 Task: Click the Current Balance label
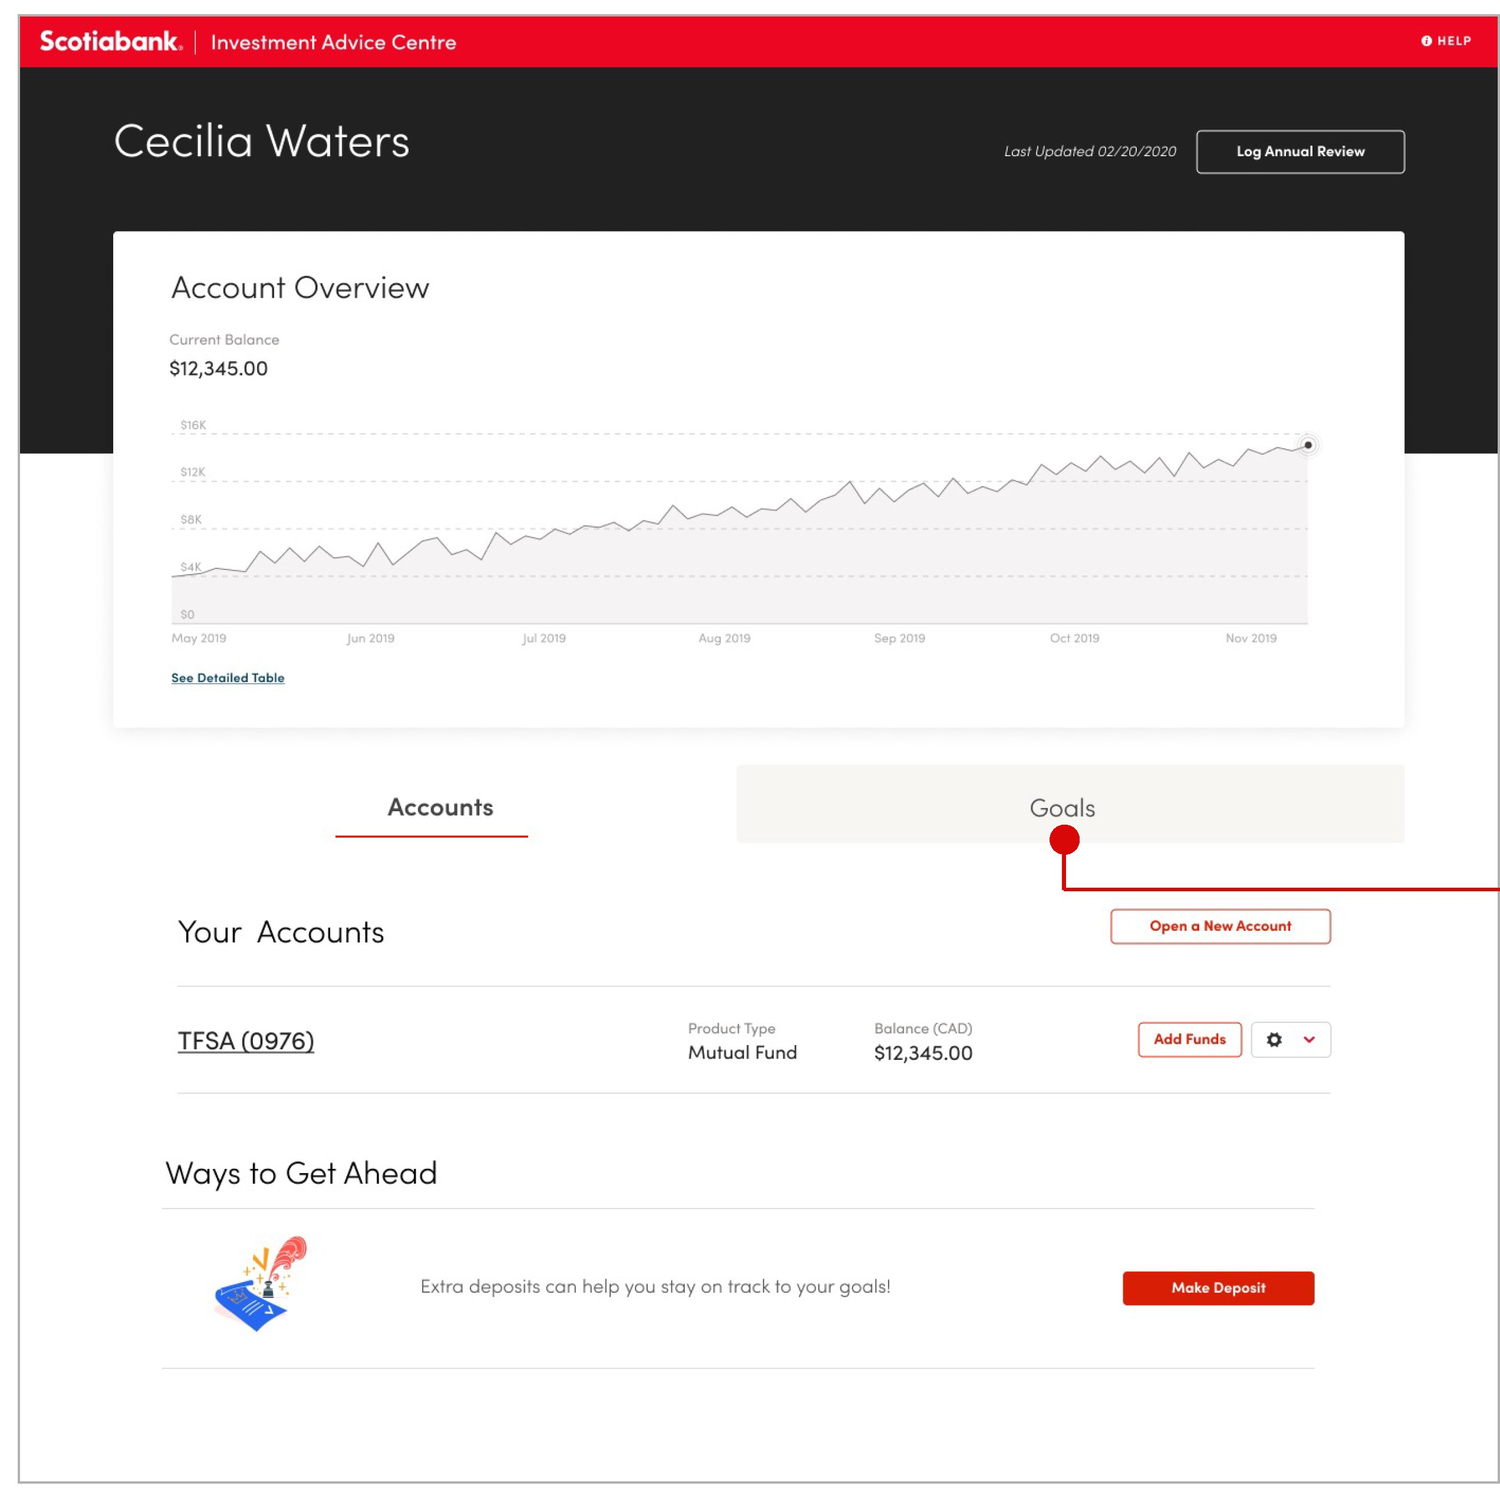click(x=224, y=340)
